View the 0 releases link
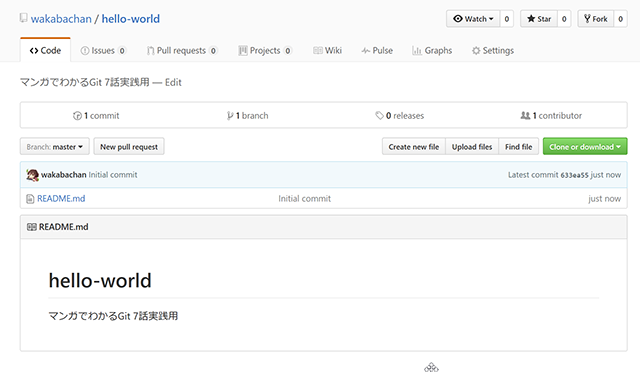Image resolution: width=640 pixels, height=372 pixels. tap(400, 116)
